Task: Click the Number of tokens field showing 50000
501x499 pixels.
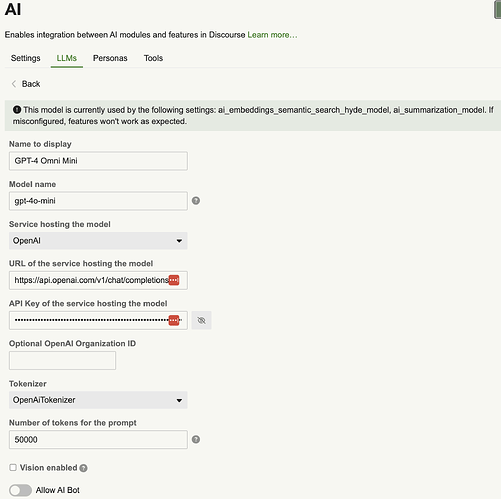Action: (98, 440)
